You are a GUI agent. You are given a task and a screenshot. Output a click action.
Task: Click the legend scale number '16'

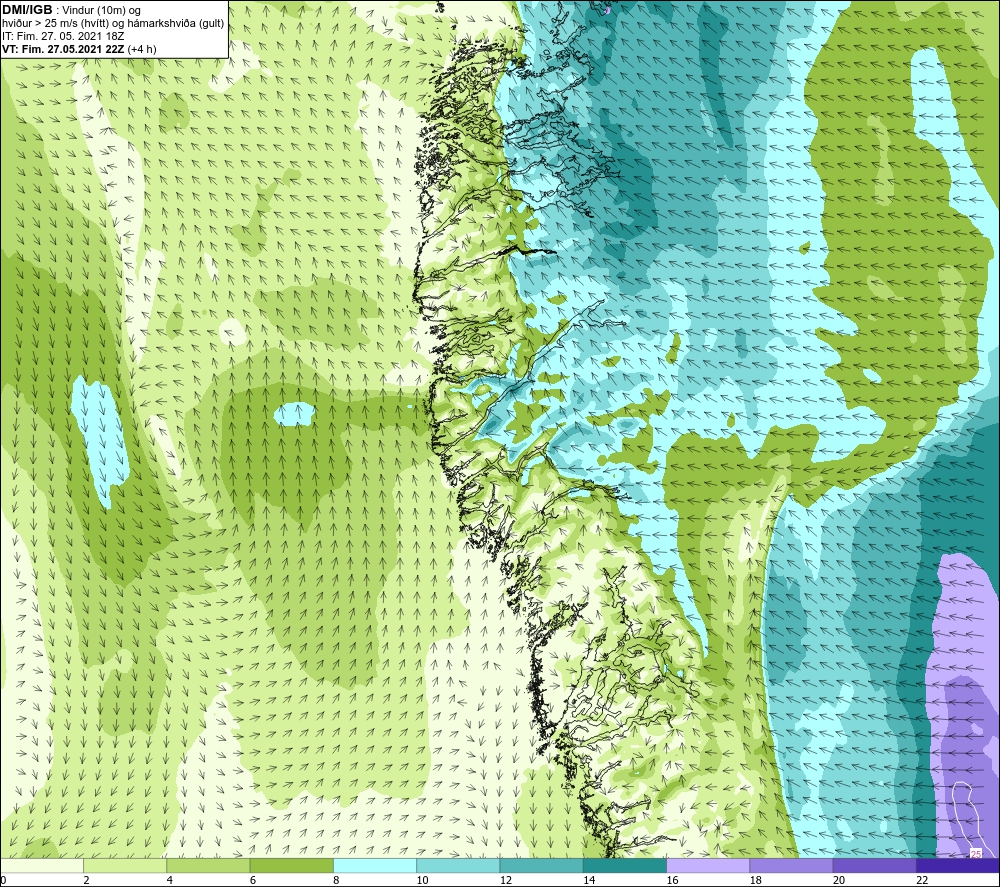point(672,880)
